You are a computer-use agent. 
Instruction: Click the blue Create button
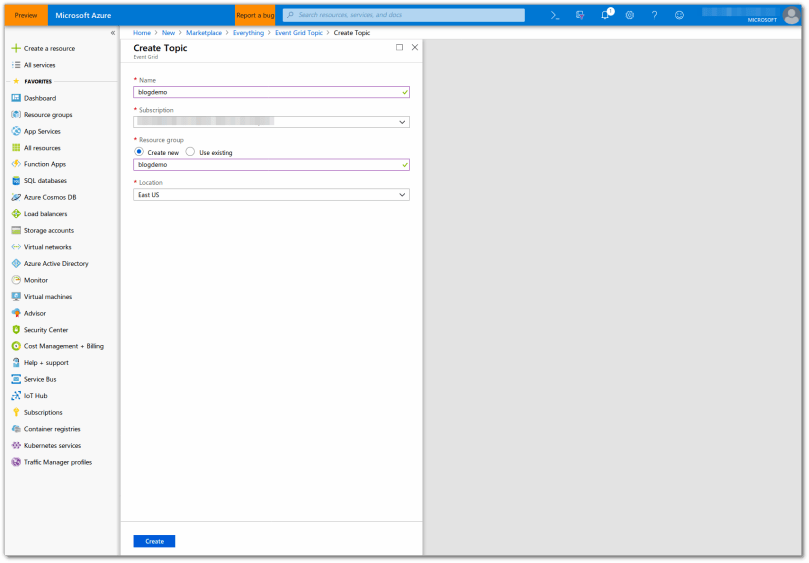154,541
